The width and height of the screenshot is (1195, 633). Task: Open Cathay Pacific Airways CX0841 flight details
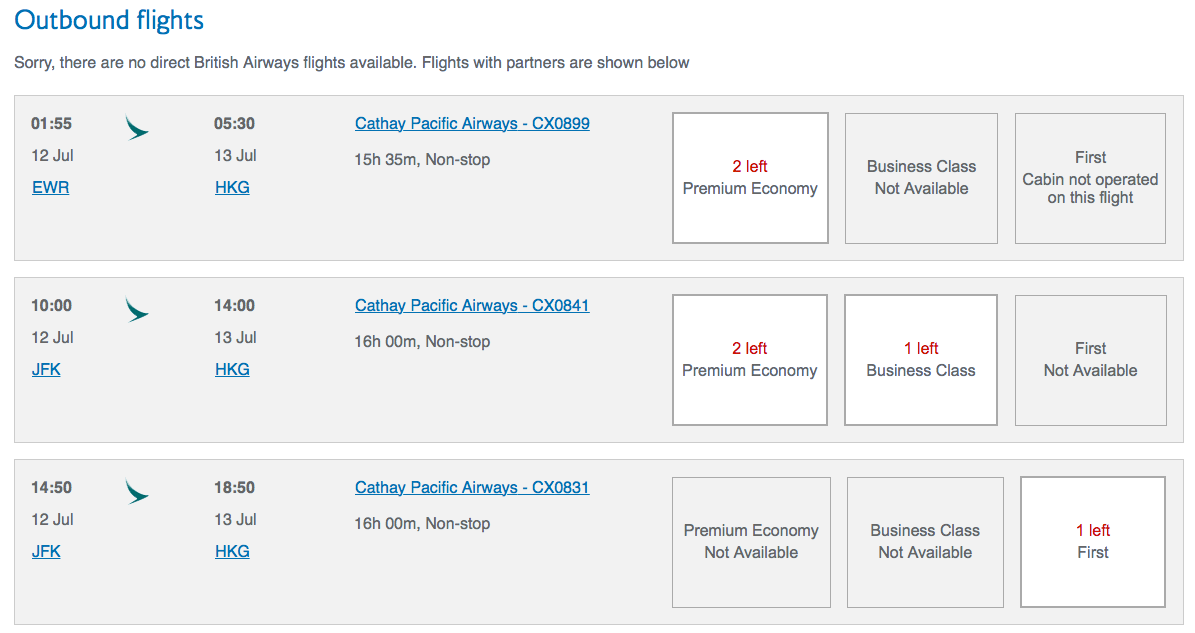click(472, 306)
